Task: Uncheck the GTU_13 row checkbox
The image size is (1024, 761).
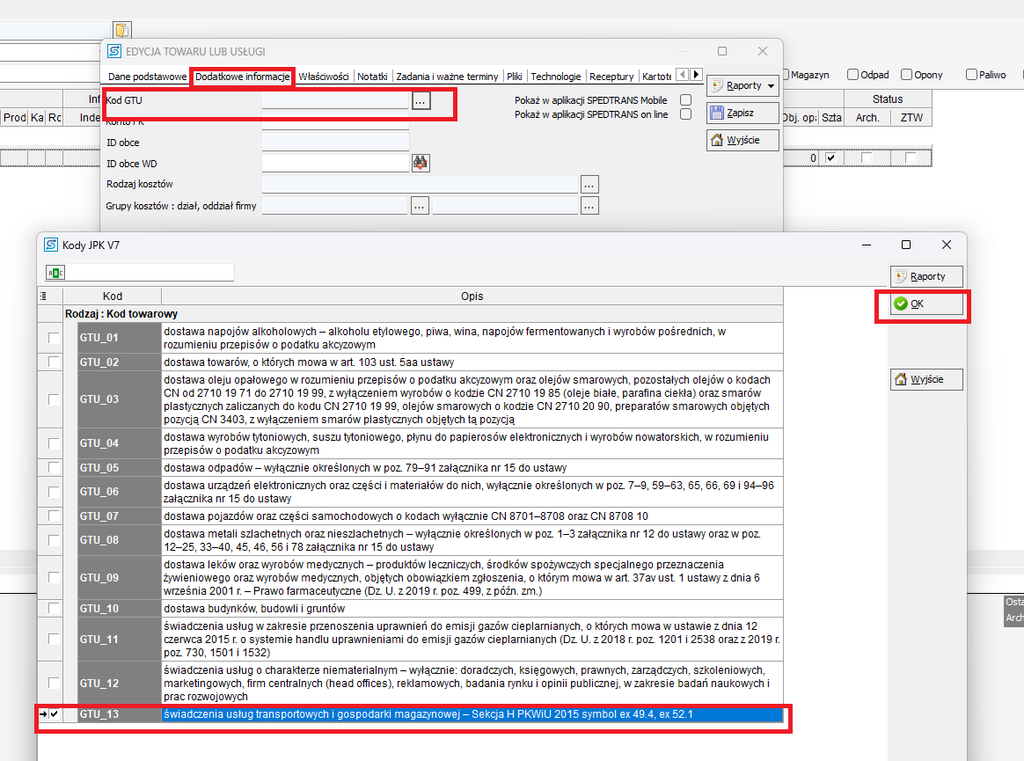Action: point(54,714)
